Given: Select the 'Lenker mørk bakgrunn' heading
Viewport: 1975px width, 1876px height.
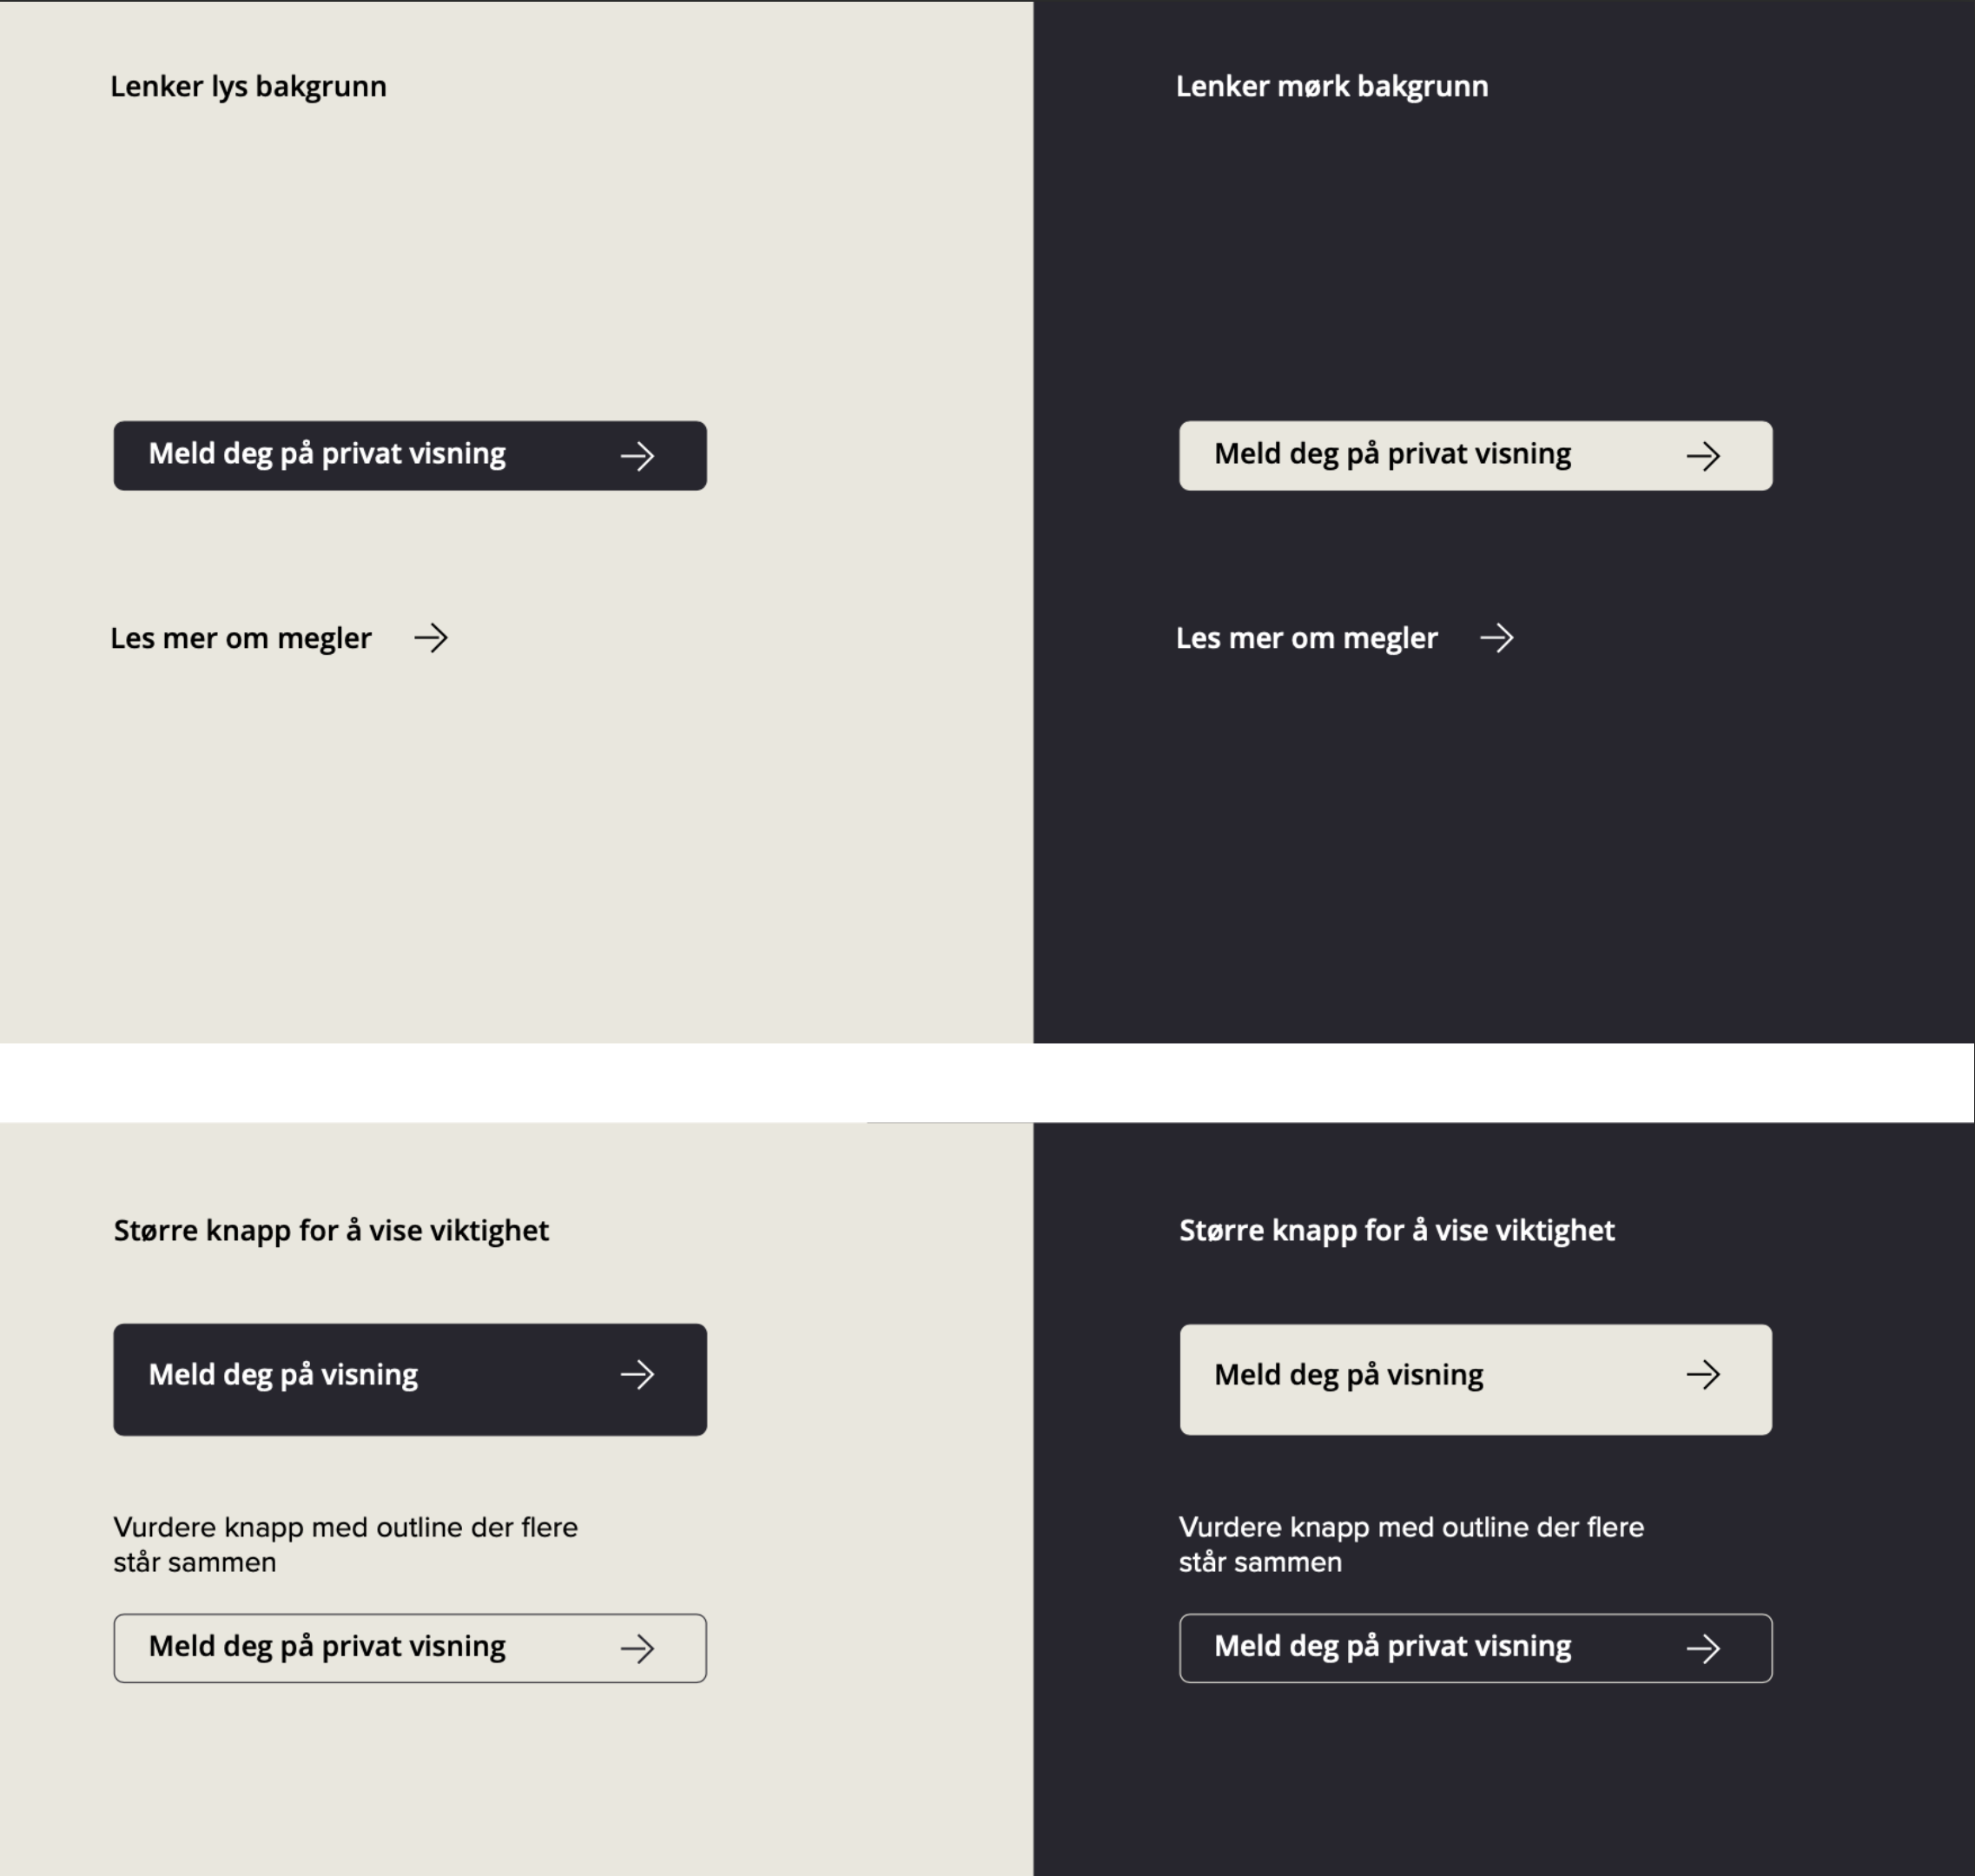Looking at the screenshot, I should pyautogui.click(x=1331, y=87).
